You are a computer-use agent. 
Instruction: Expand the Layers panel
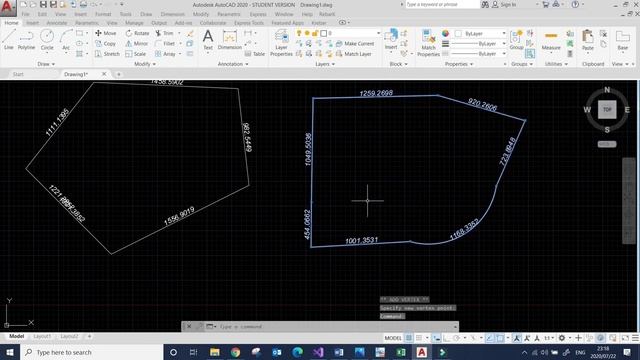tap(325, 64)
